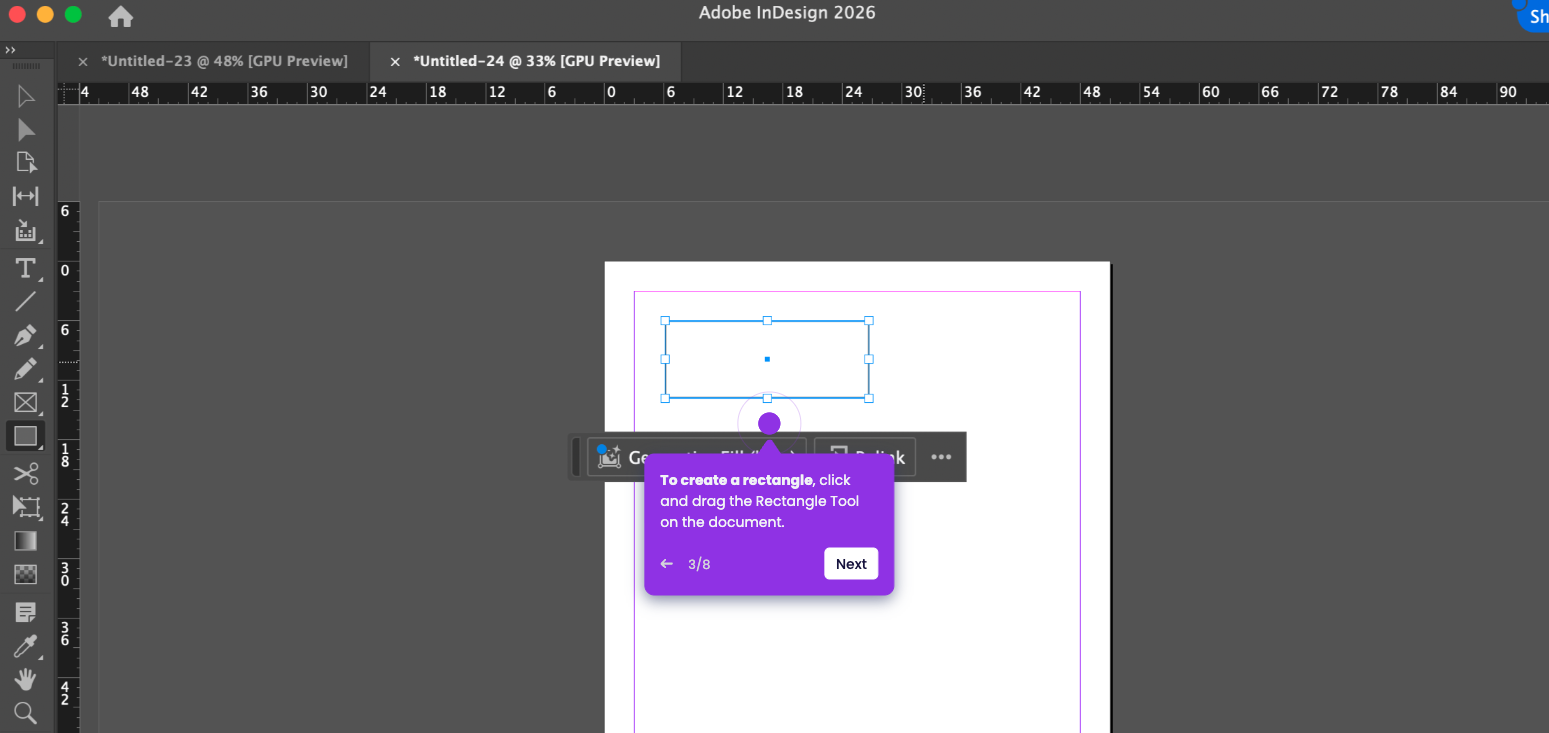
Task: Select the Type tool
Action: (26, 268)
